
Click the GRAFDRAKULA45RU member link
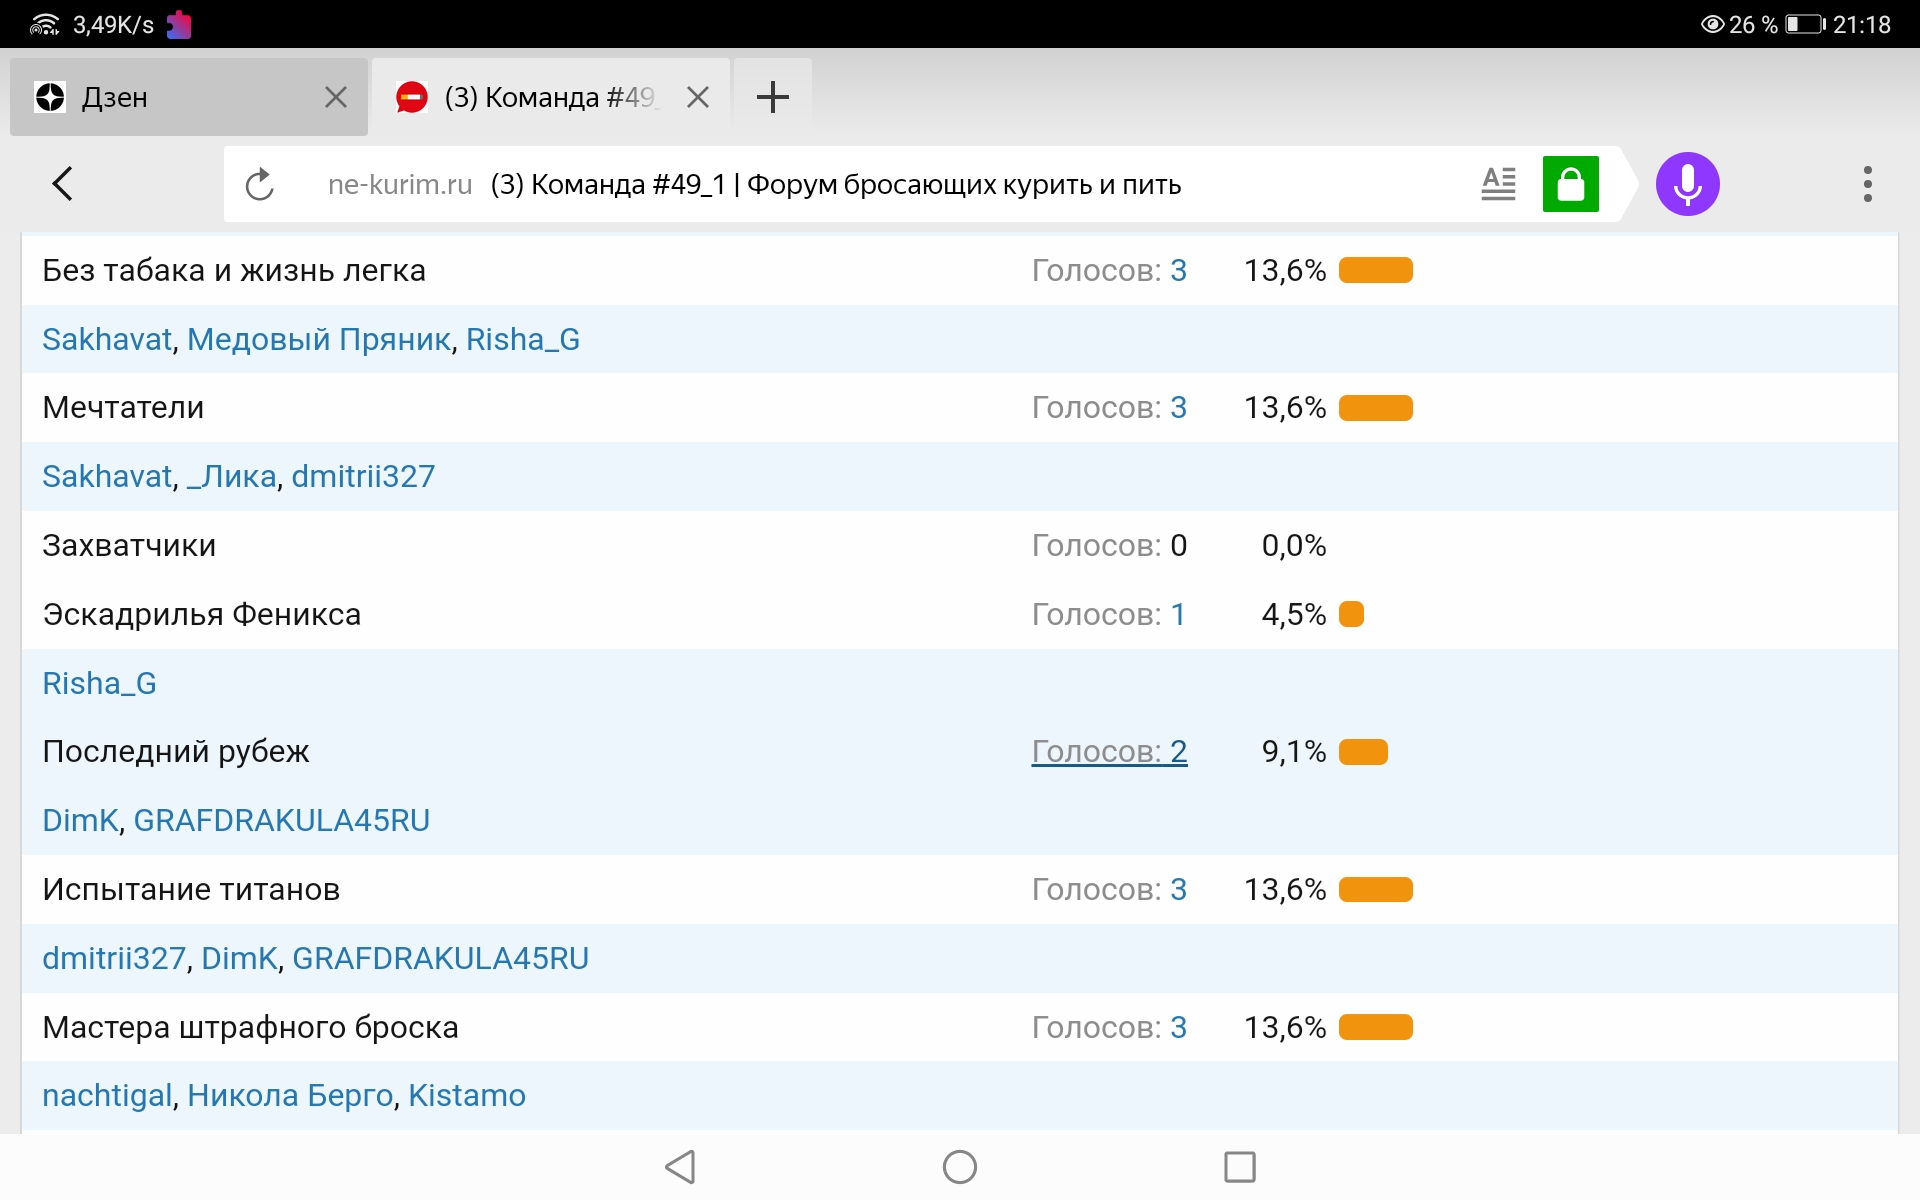[281, 820]
